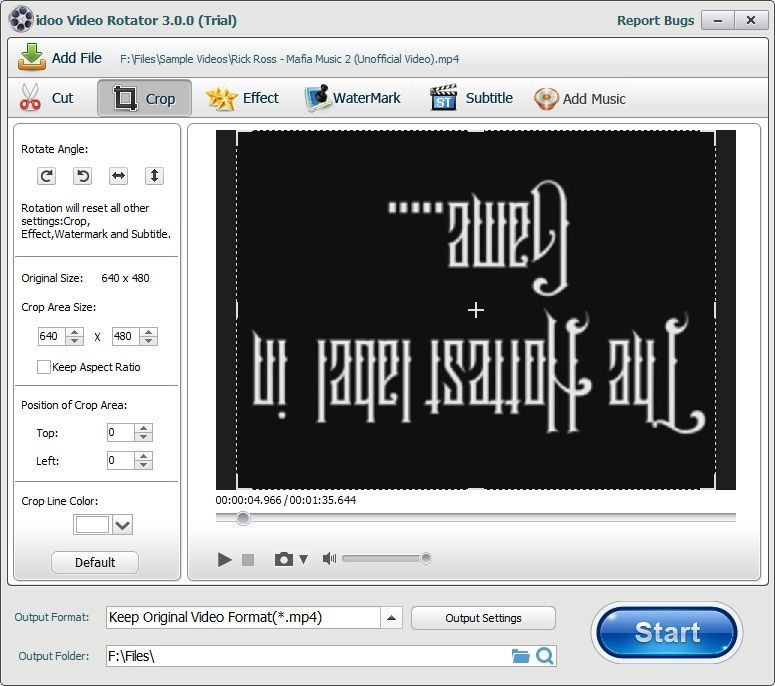Click the Add File download icon

pos(32,57)
